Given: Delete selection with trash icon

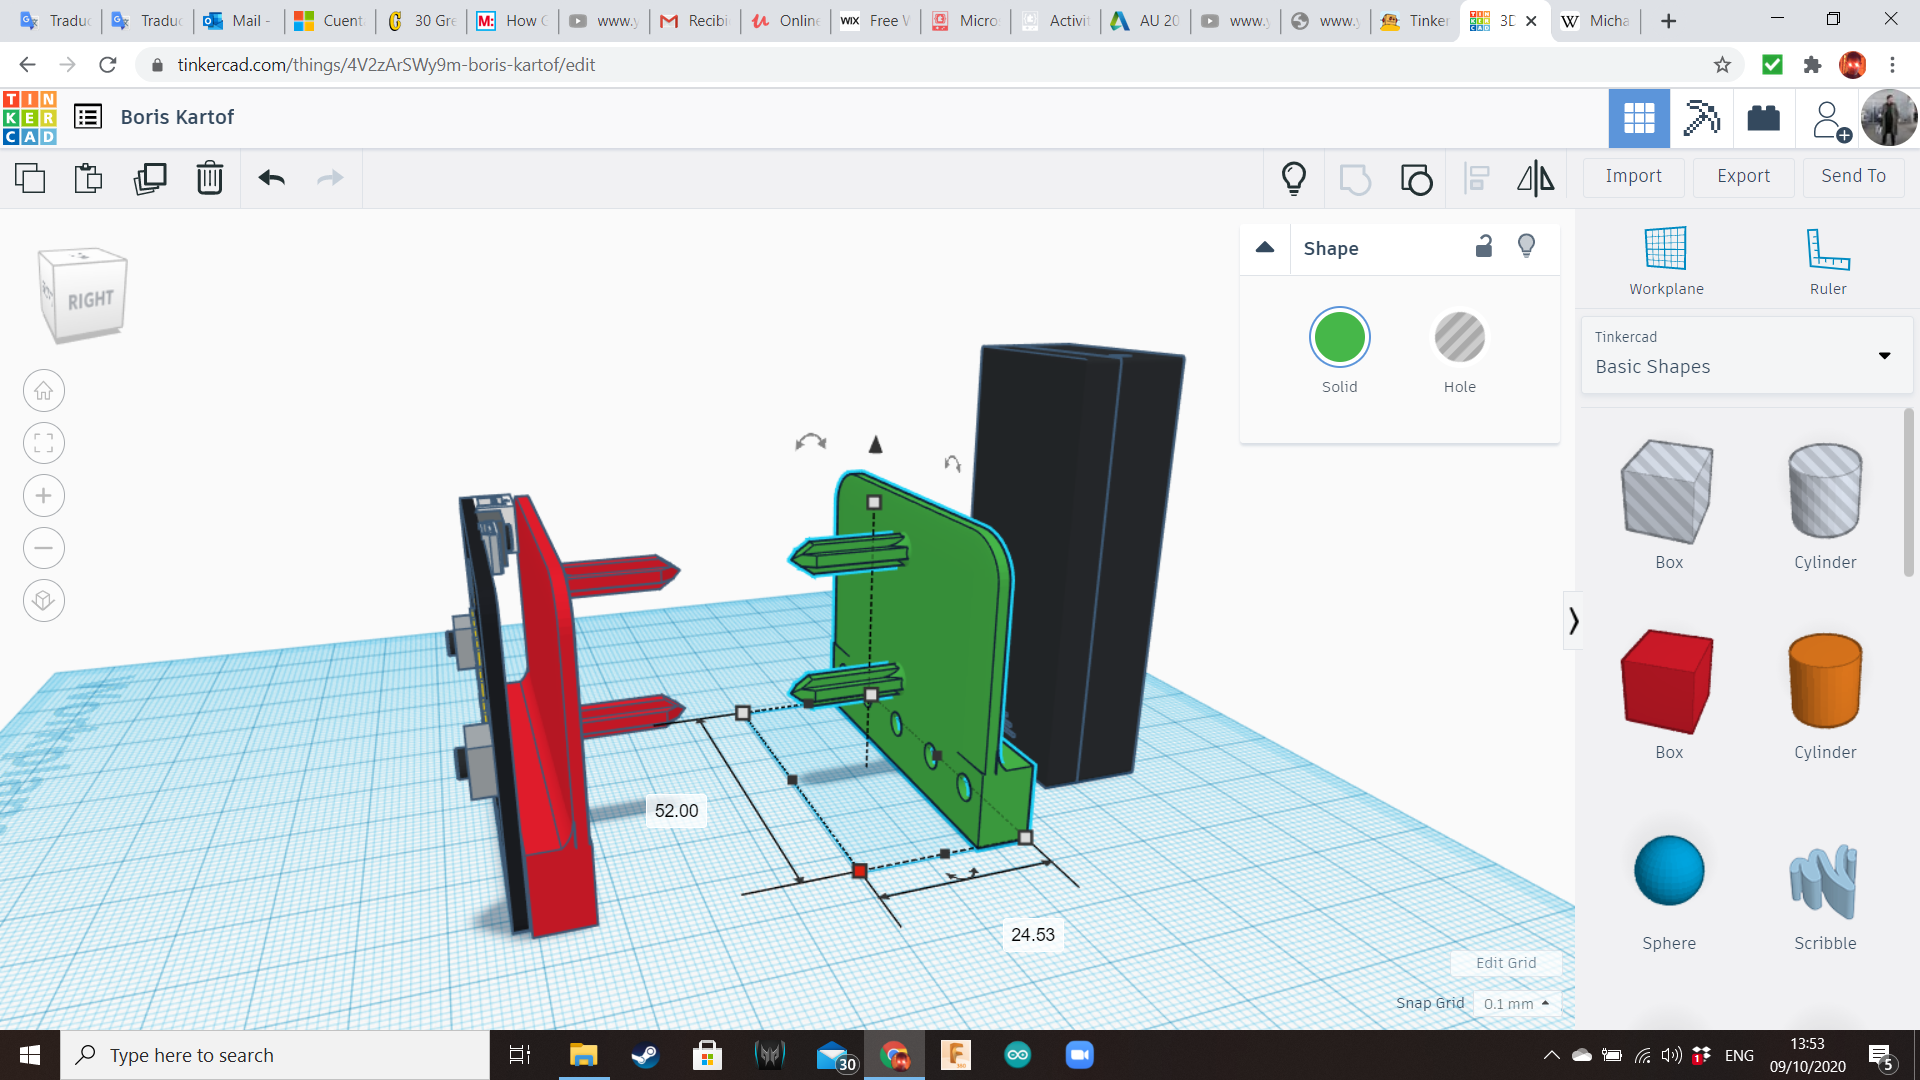Looking at the screenshot, I should pyautogui.click(x=210, y=179).
